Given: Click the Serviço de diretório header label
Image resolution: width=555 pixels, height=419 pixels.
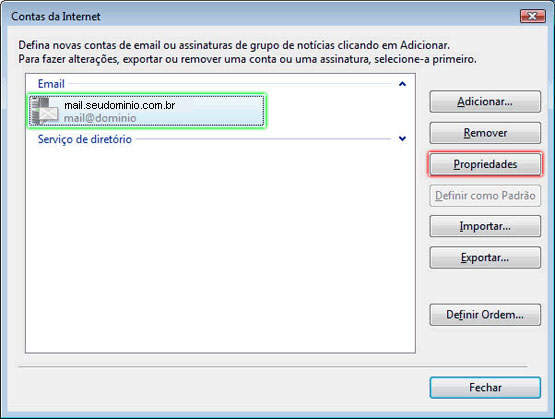Looking at the screenshot, I should click(85, 139).
